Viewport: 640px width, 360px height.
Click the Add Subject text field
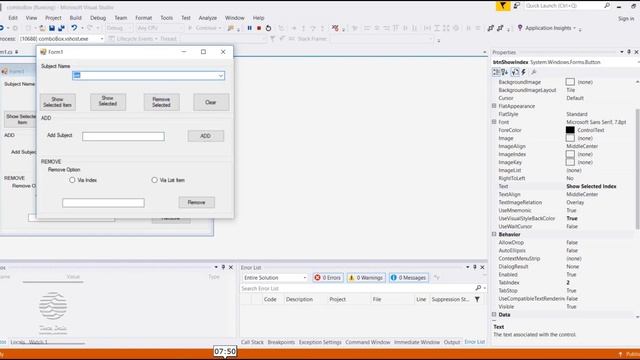point(123,136)
